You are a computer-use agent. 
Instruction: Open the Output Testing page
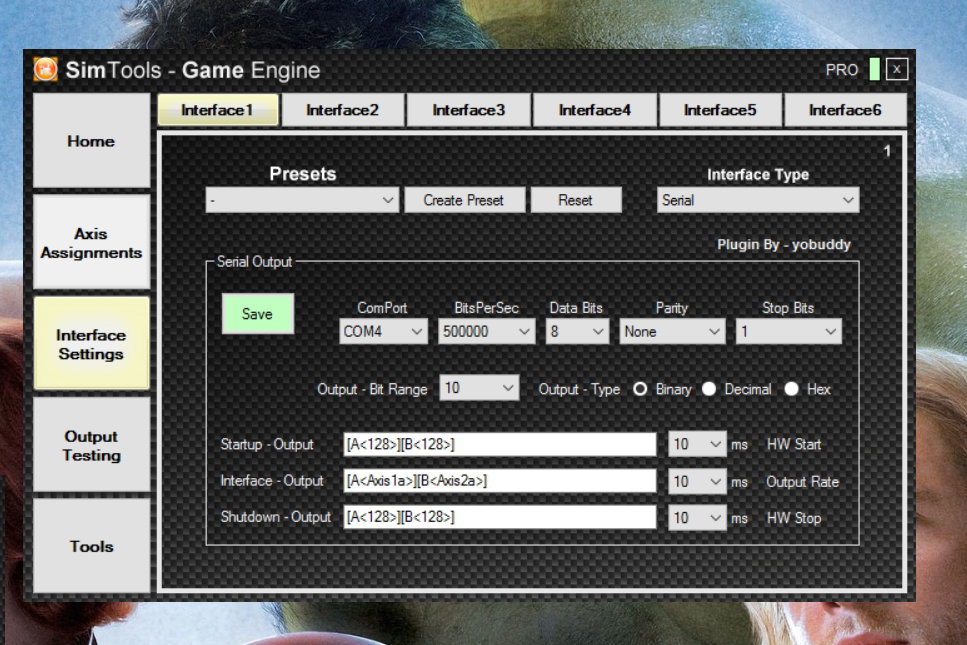[x=91, y=445]
